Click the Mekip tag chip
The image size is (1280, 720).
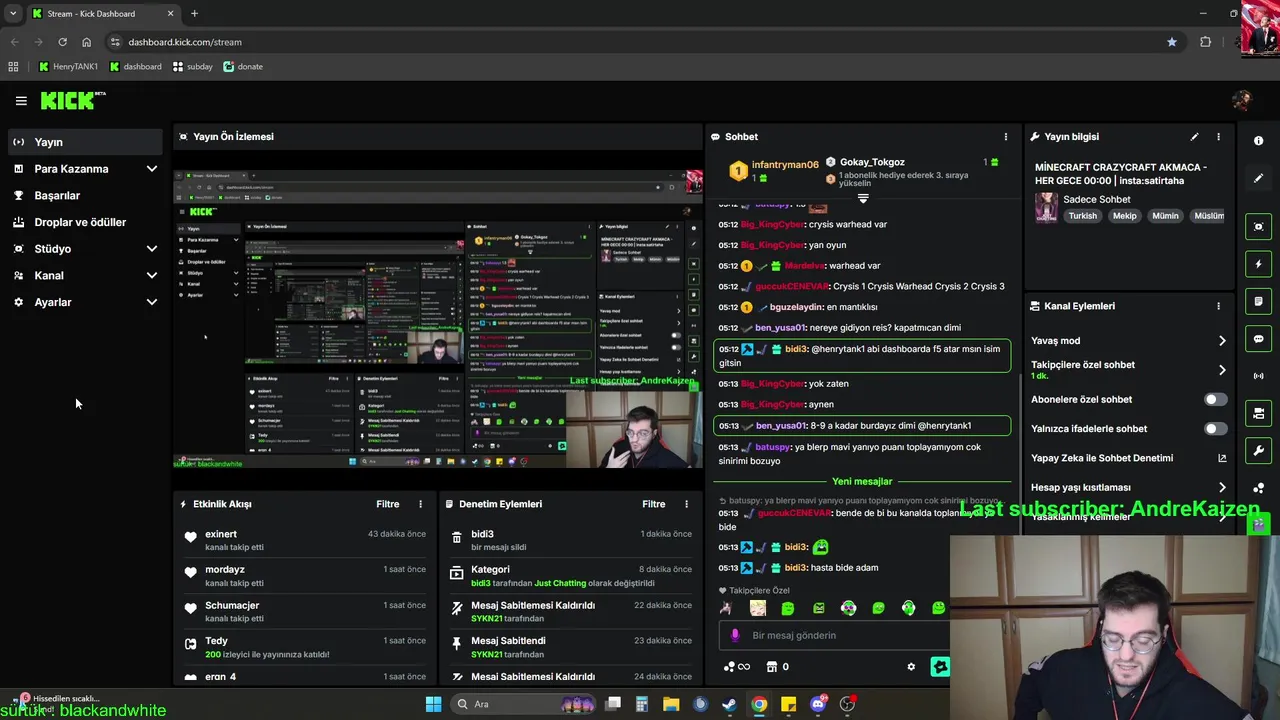pos(1124,215)
